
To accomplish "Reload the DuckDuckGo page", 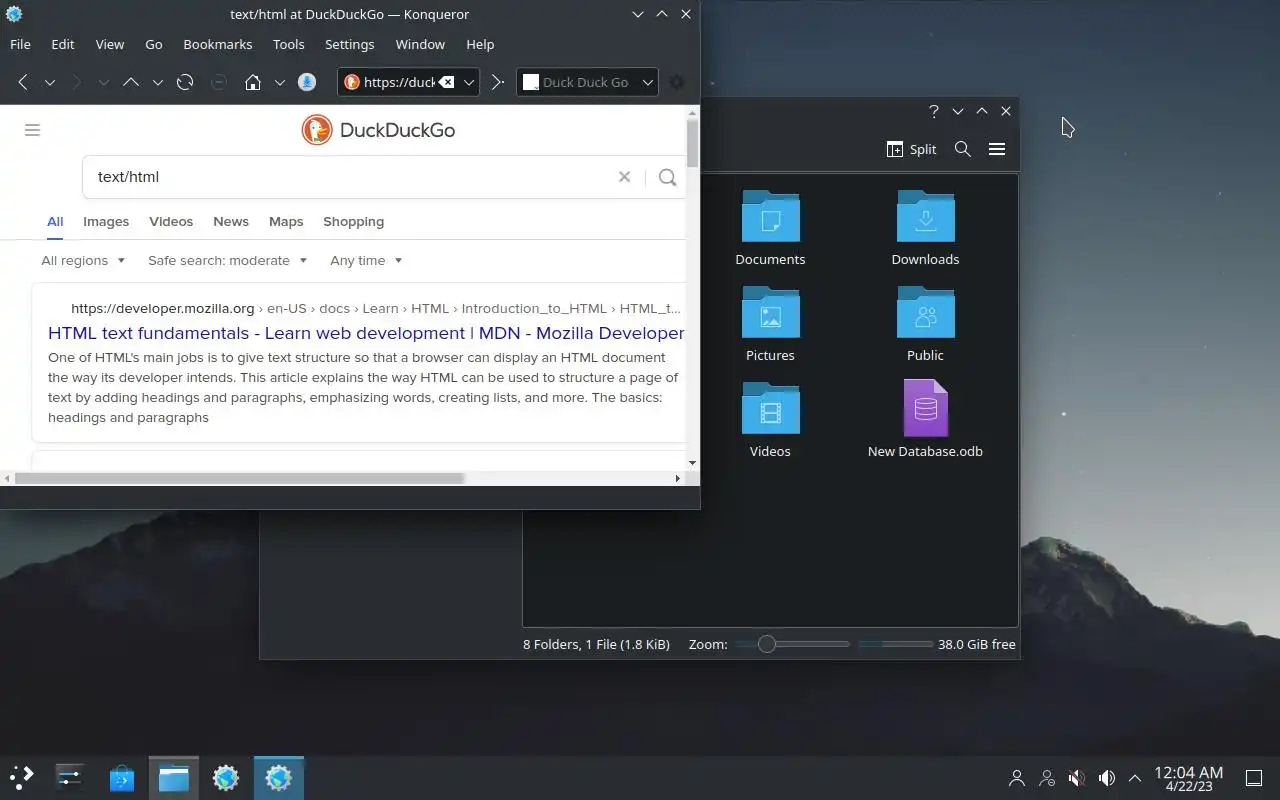I will coord(185,82).
